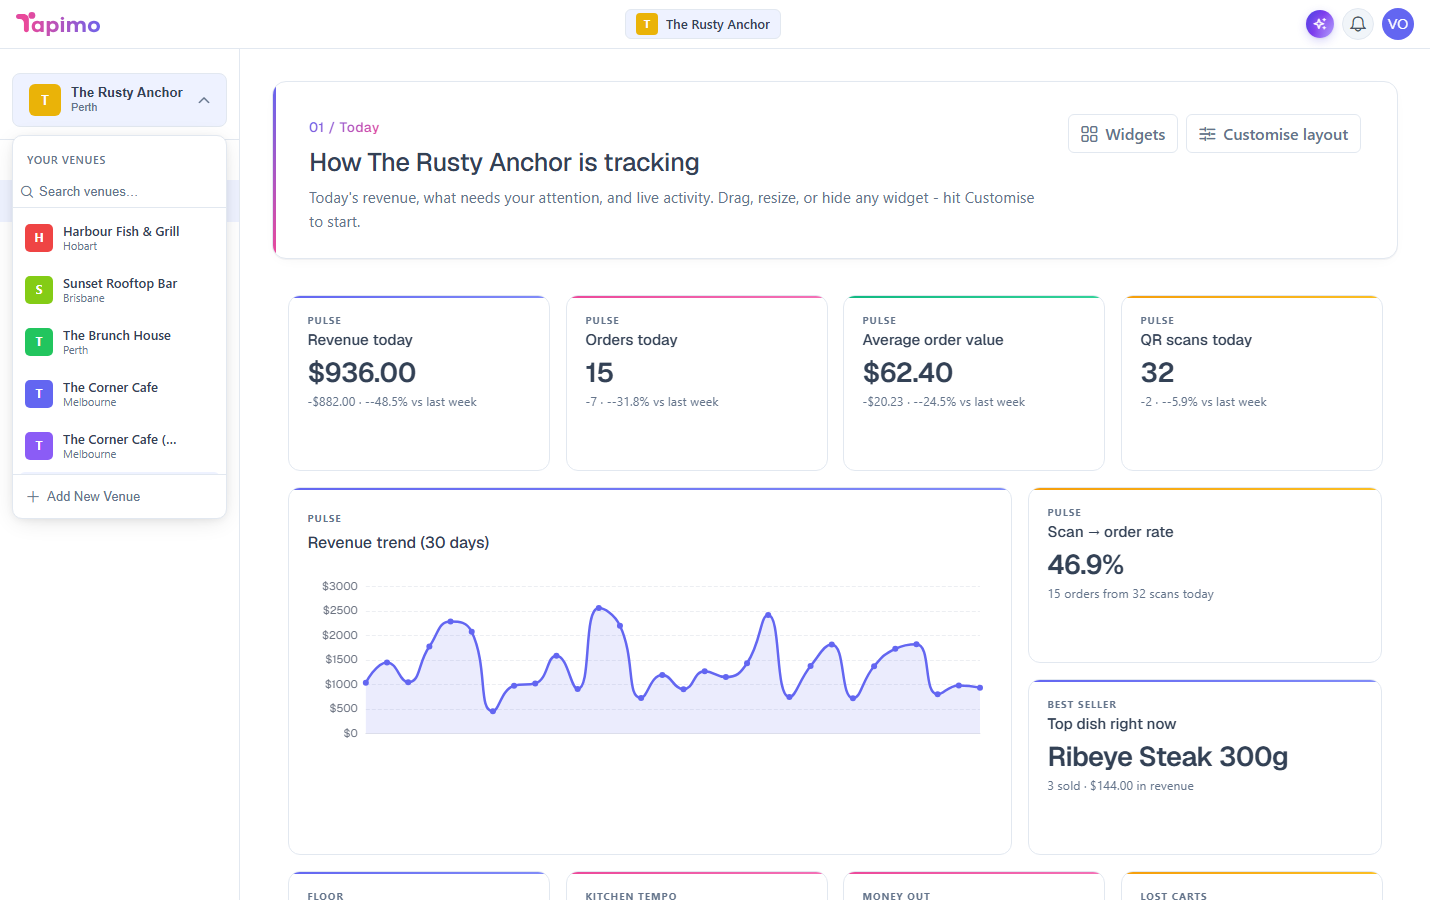
Task: Open the Widgets button
Action: tap(1123, 134)
